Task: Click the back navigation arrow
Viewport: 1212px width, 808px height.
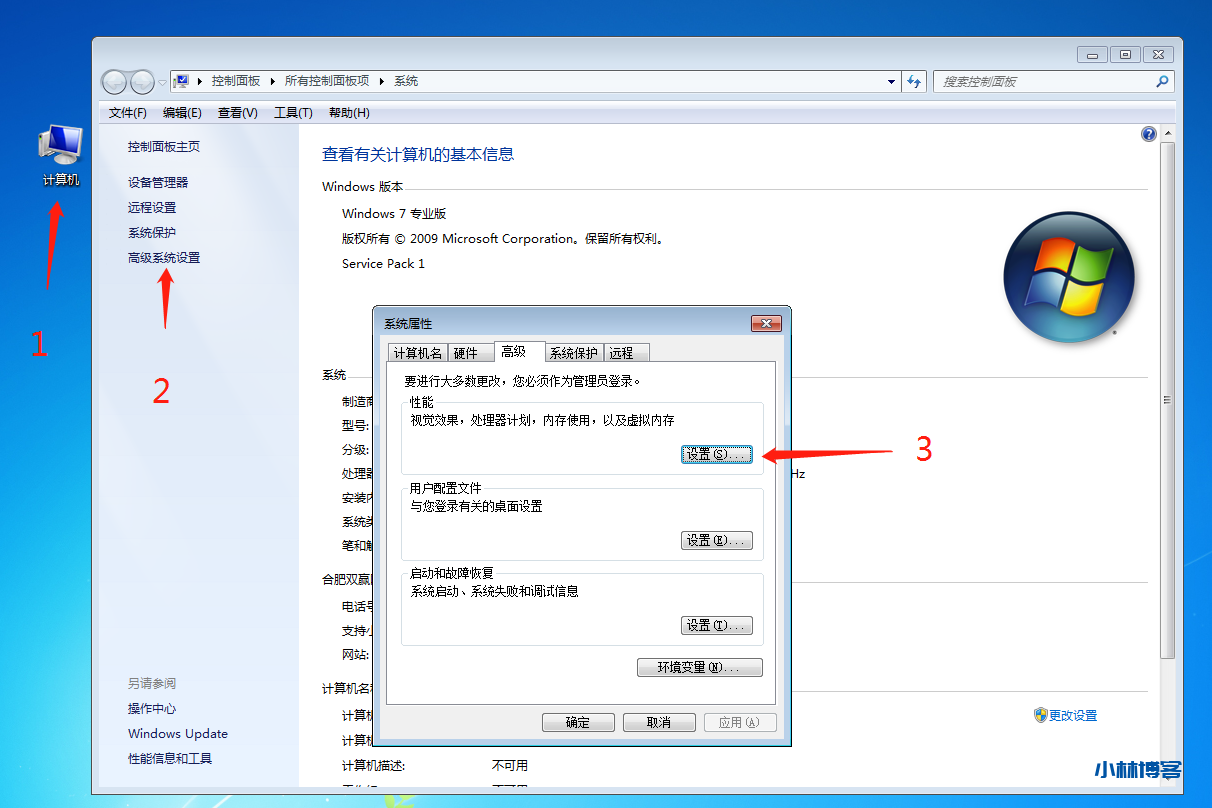Action: [114, 81]
